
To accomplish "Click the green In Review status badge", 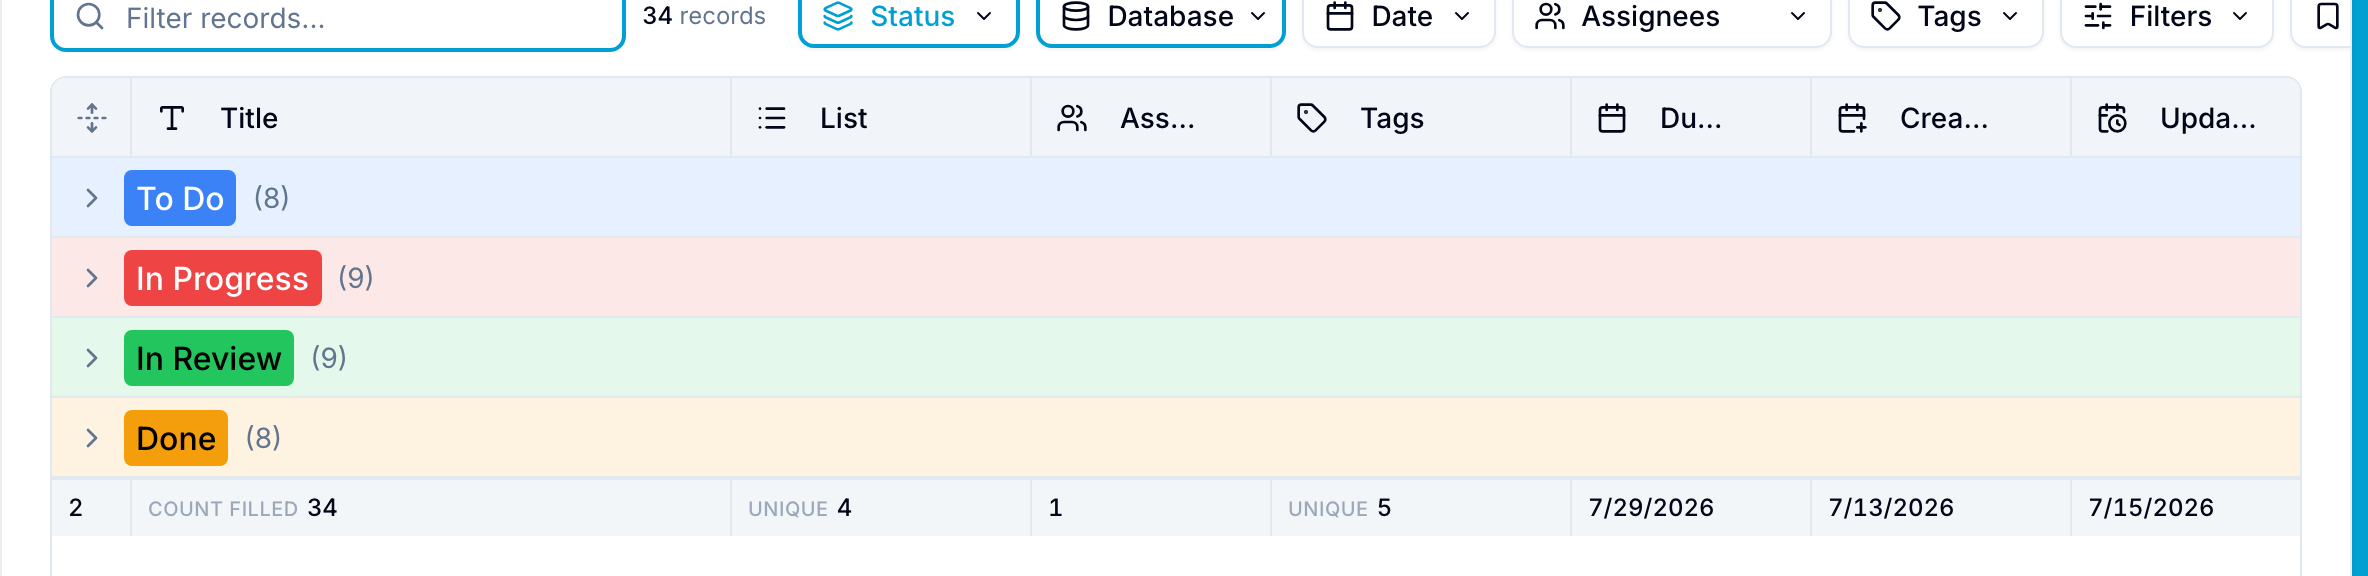I will (x=209, y=358).
